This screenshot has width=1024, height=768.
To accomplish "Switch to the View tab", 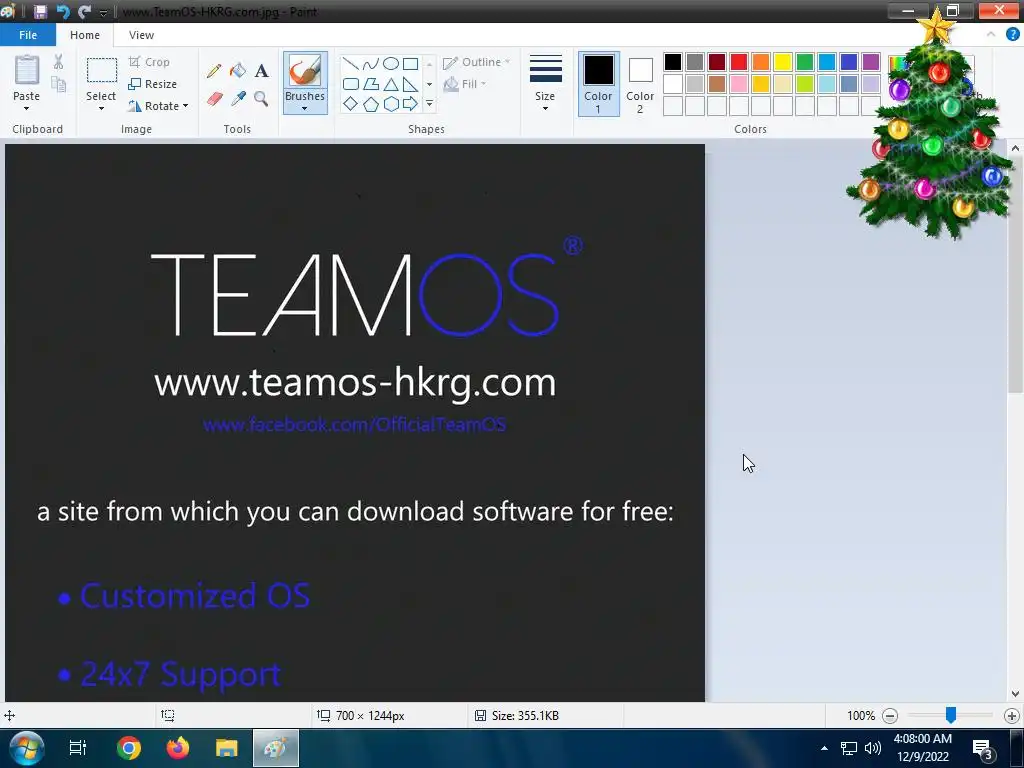I will coord(141,35).
